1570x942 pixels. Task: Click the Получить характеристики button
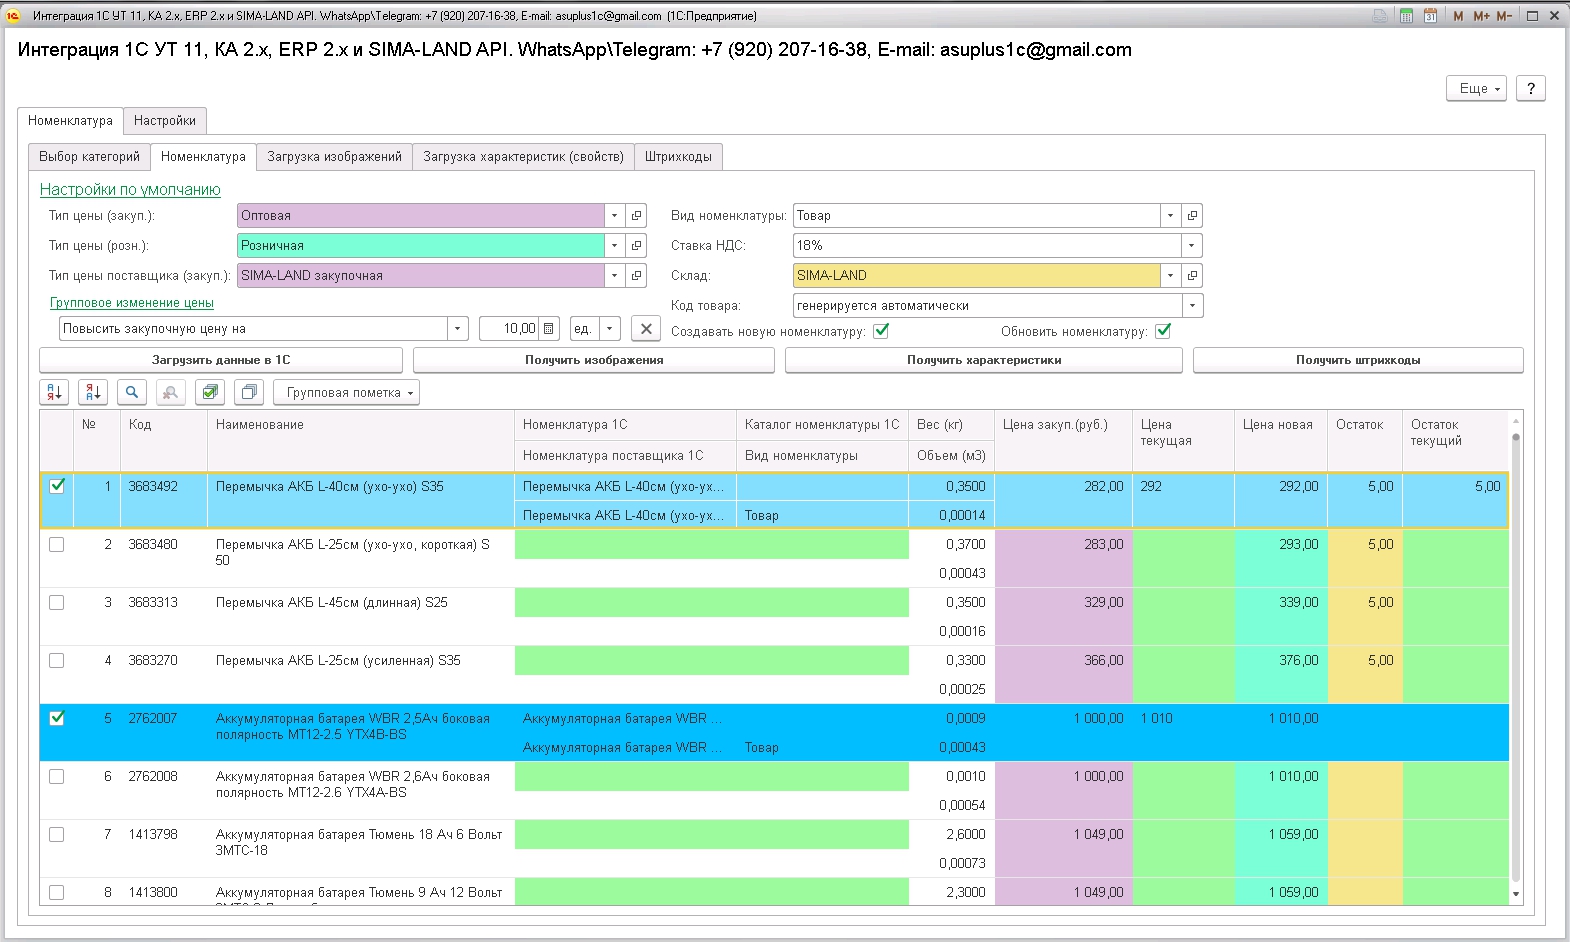click(x=984, y=360)
